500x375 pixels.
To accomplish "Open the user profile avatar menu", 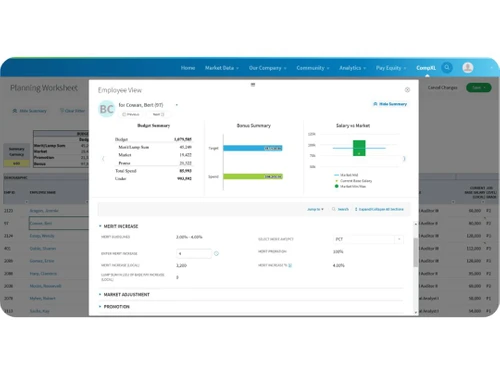I will tap(468, 68).
